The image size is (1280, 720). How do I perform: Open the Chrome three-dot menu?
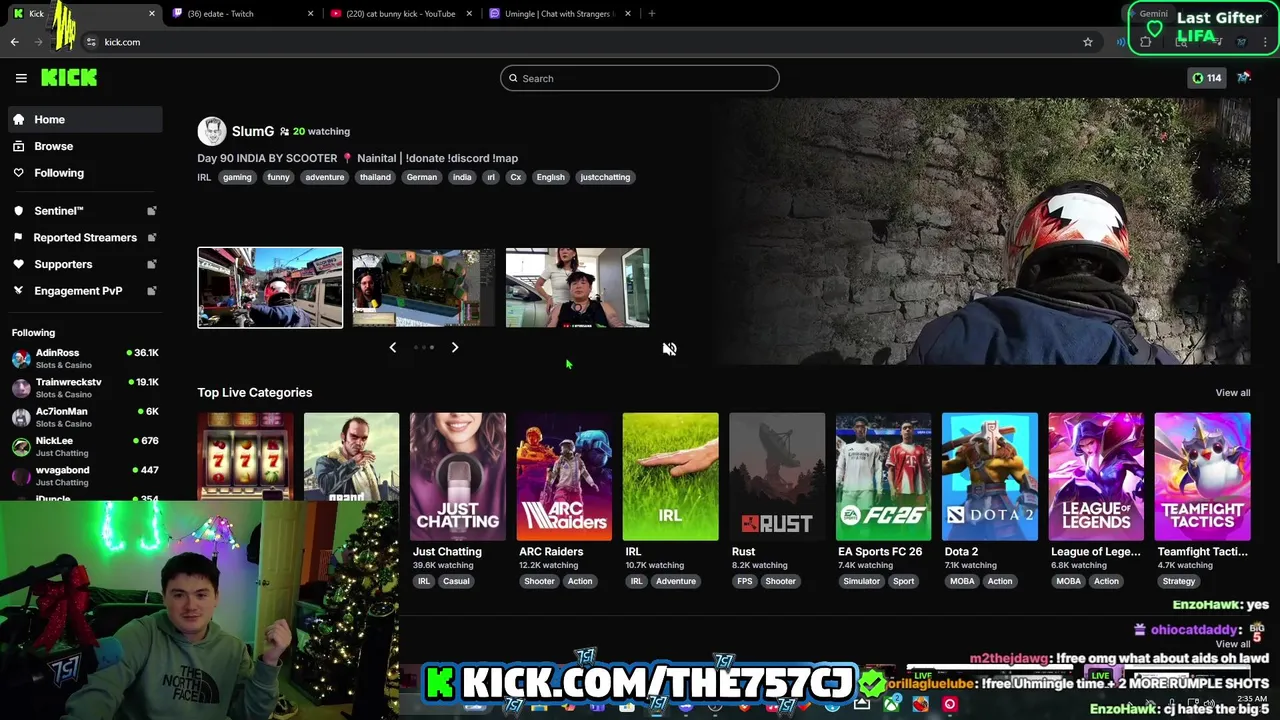pos(1266,42)
